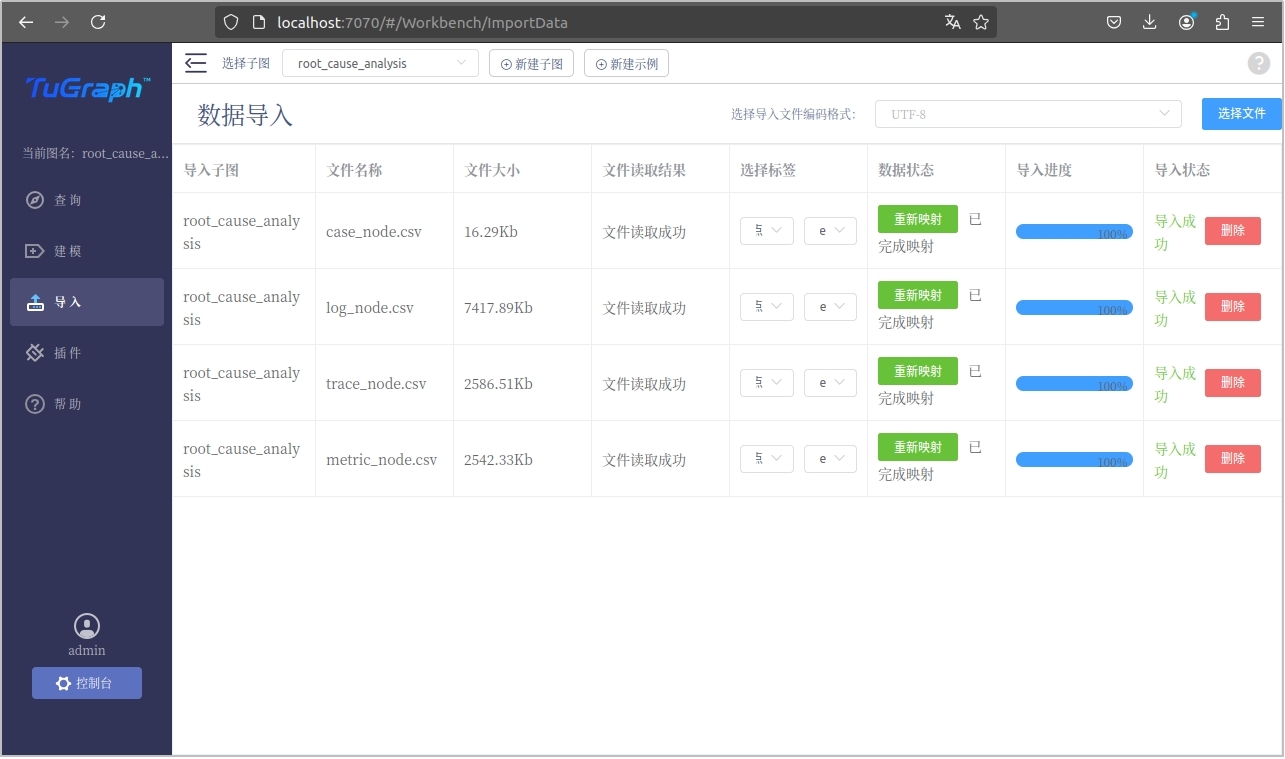Open the browser downloads icon
Screen dimensions: 1285x759
click(x=1150, y=22)
